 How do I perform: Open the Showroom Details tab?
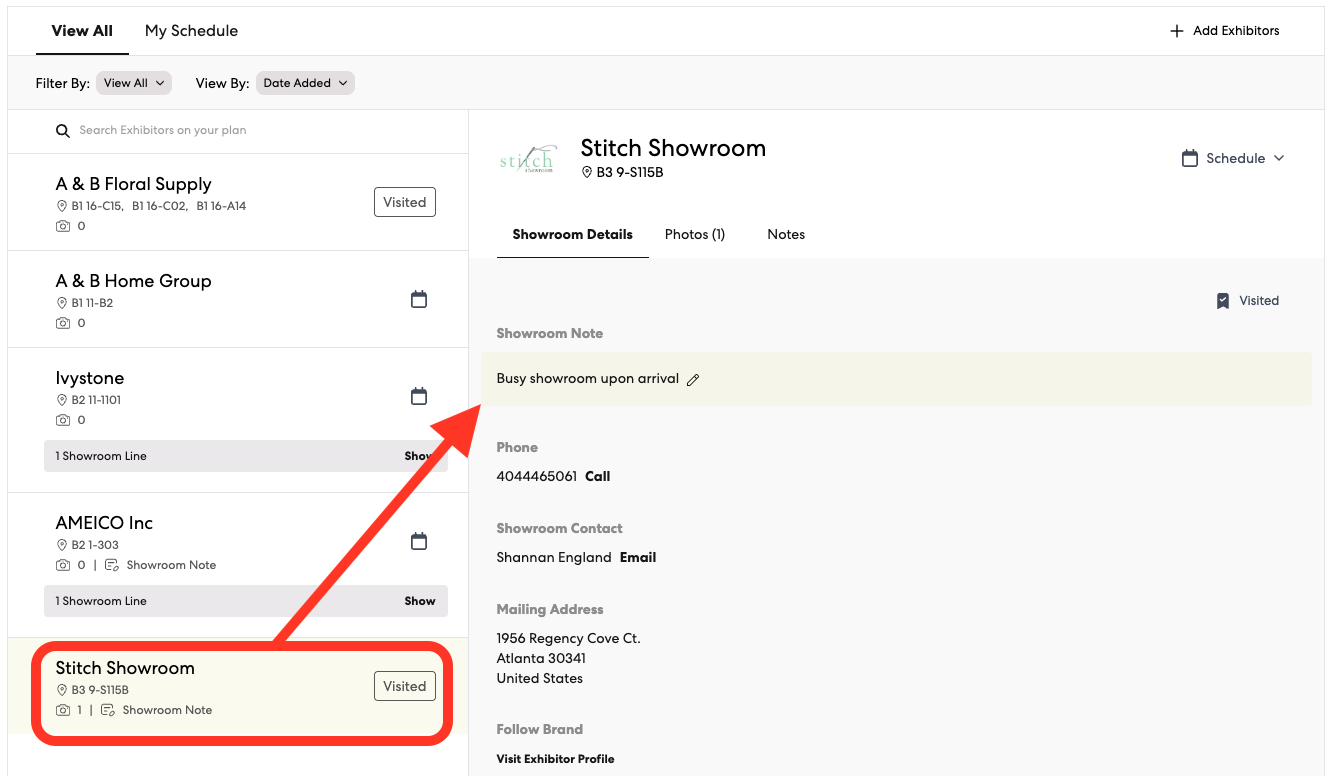(x=573, y=234)
